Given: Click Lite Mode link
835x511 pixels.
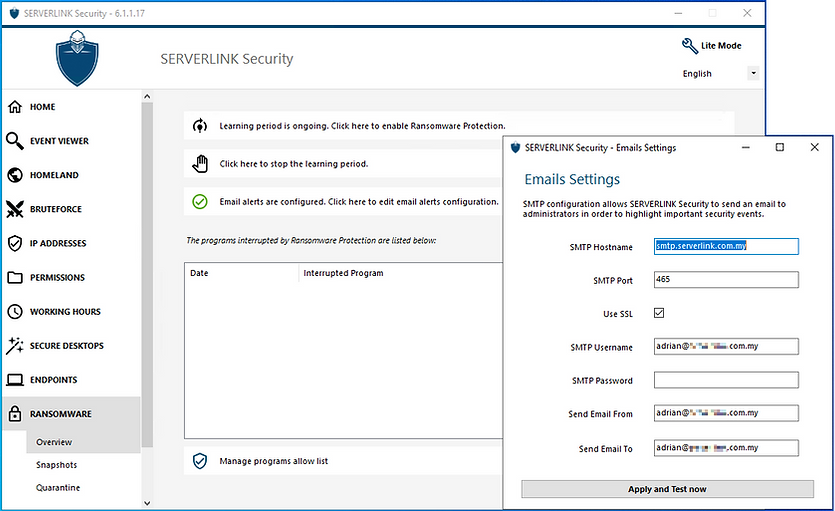Looking at the screenshot, I should [x=721, y=46].
